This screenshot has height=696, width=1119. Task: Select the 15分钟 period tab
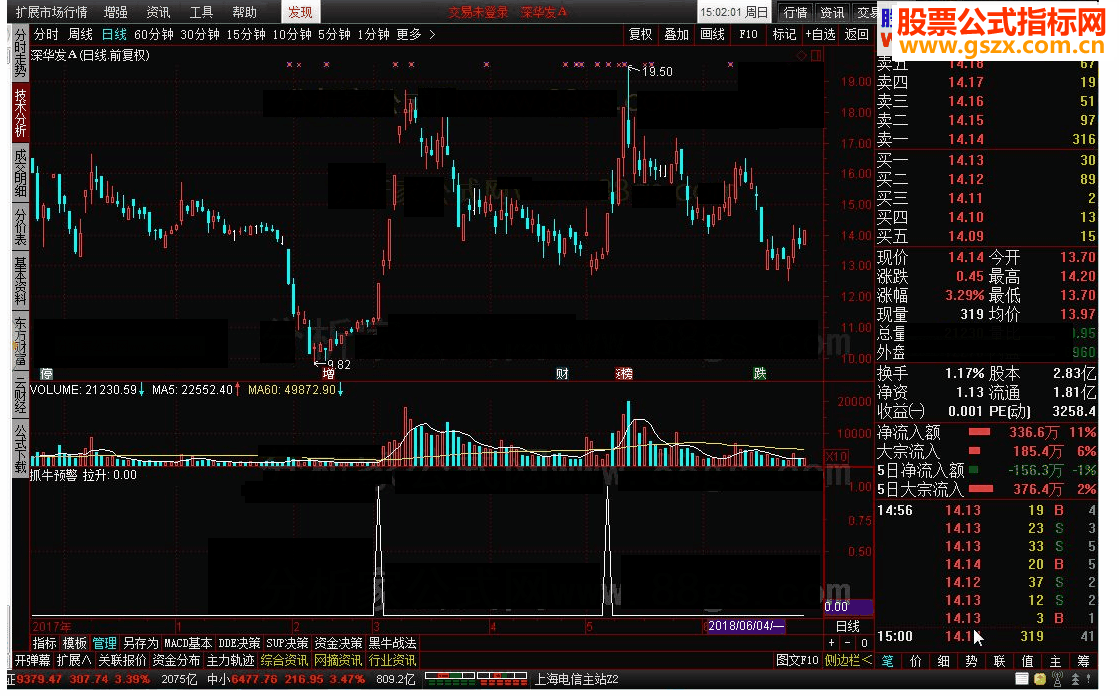246,34
